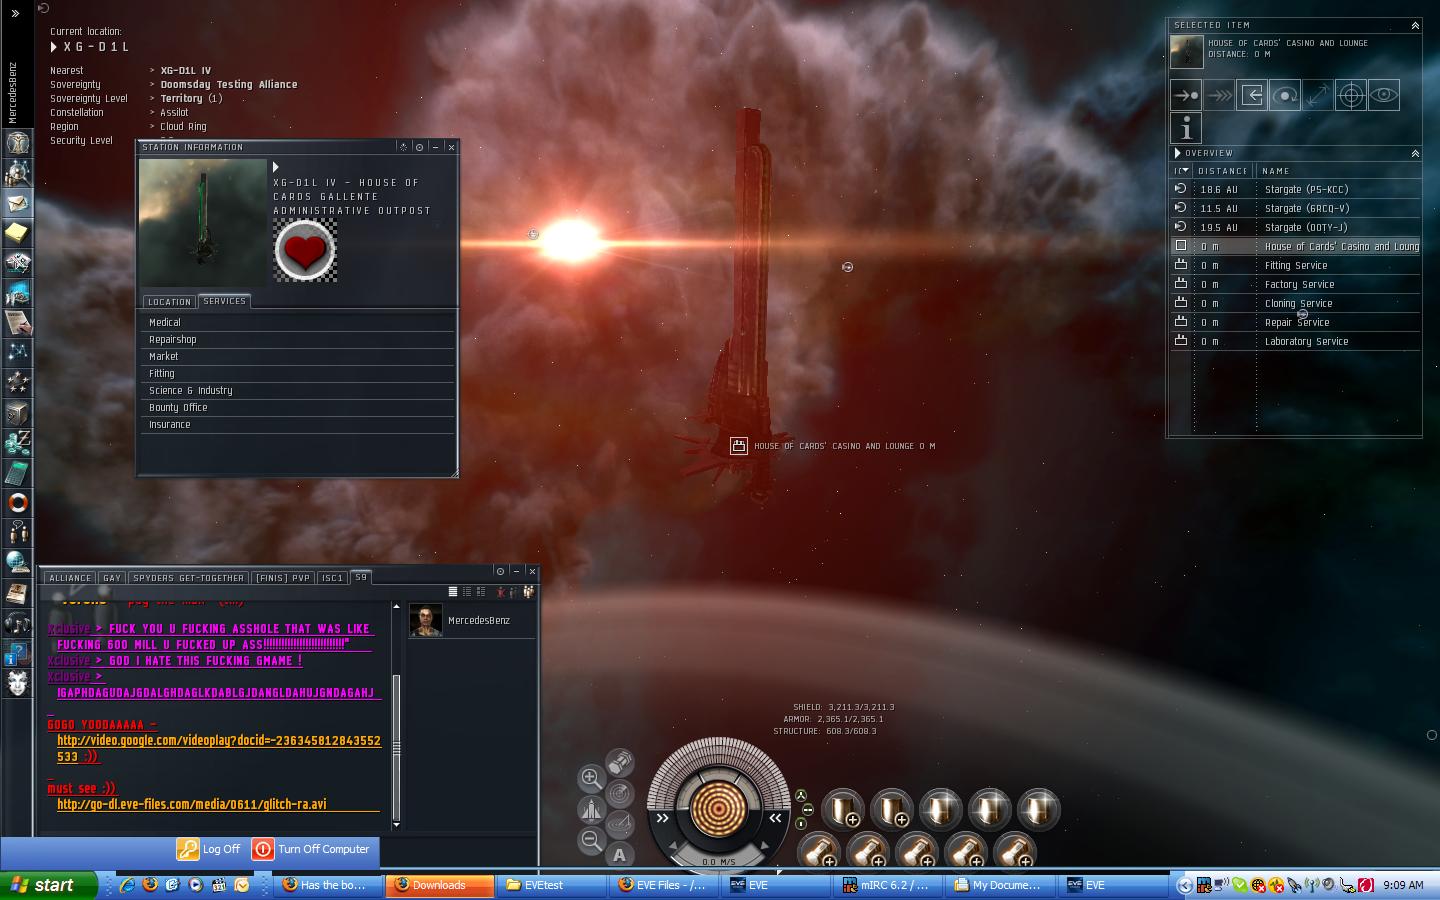Open the star map sidebar icon
The height and width of the screenshot is (900, 1440).
pos(17,352)
